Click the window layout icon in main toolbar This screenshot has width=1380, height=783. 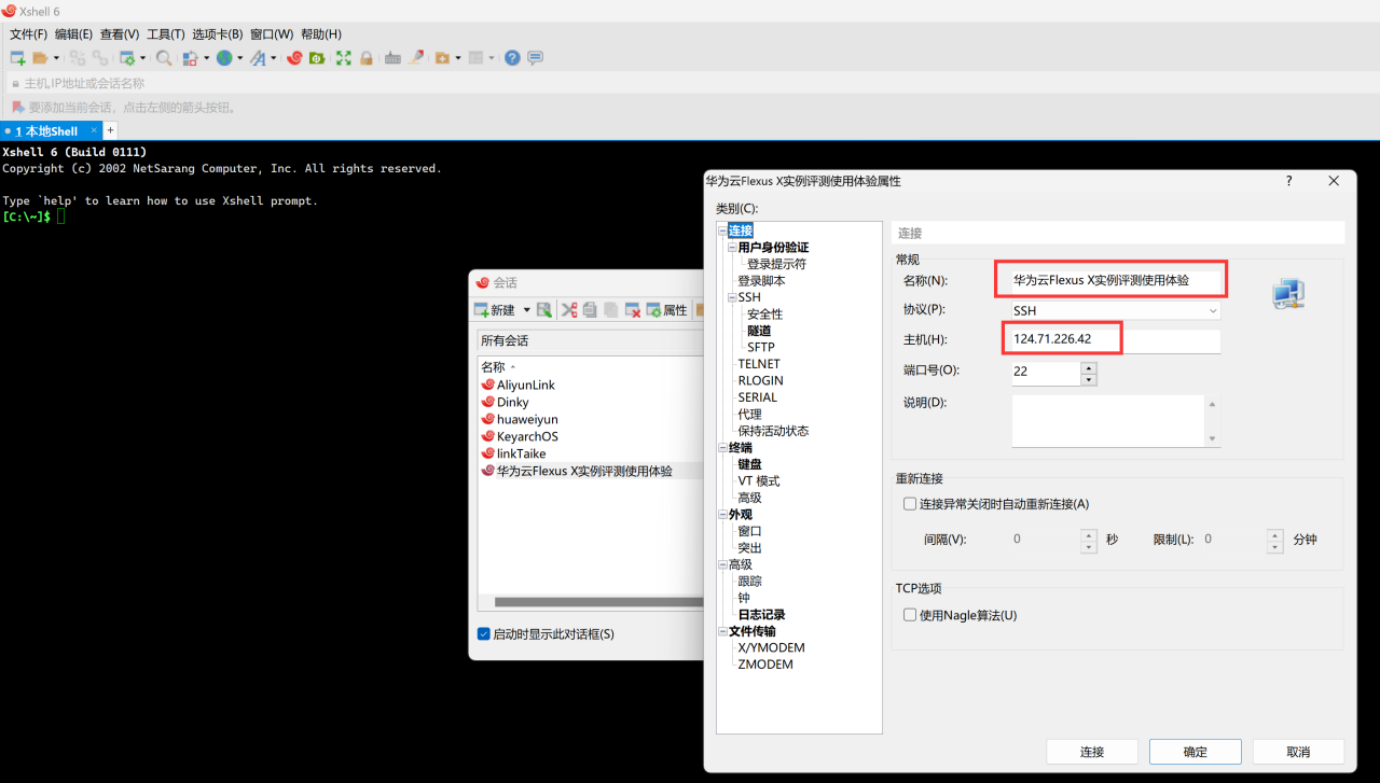click(477, 58)
